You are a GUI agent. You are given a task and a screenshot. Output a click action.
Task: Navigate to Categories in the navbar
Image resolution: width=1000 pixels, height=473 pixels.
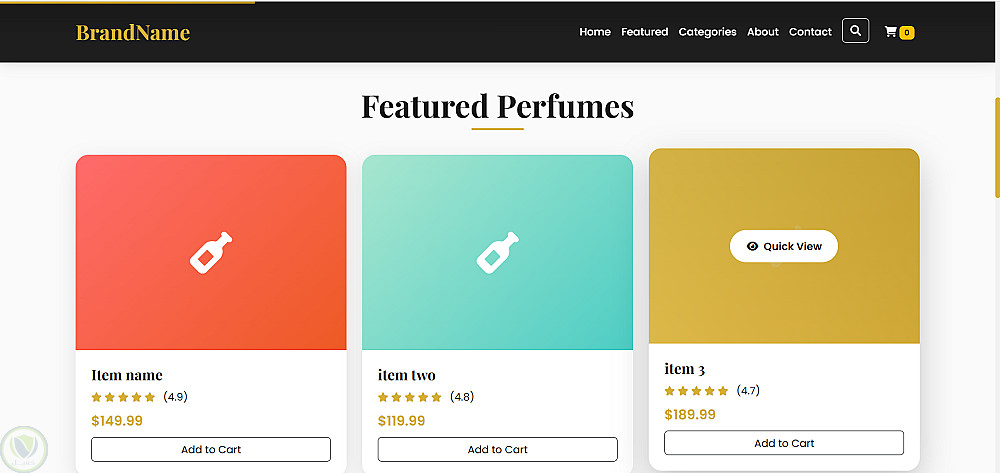tap(707, 32)
